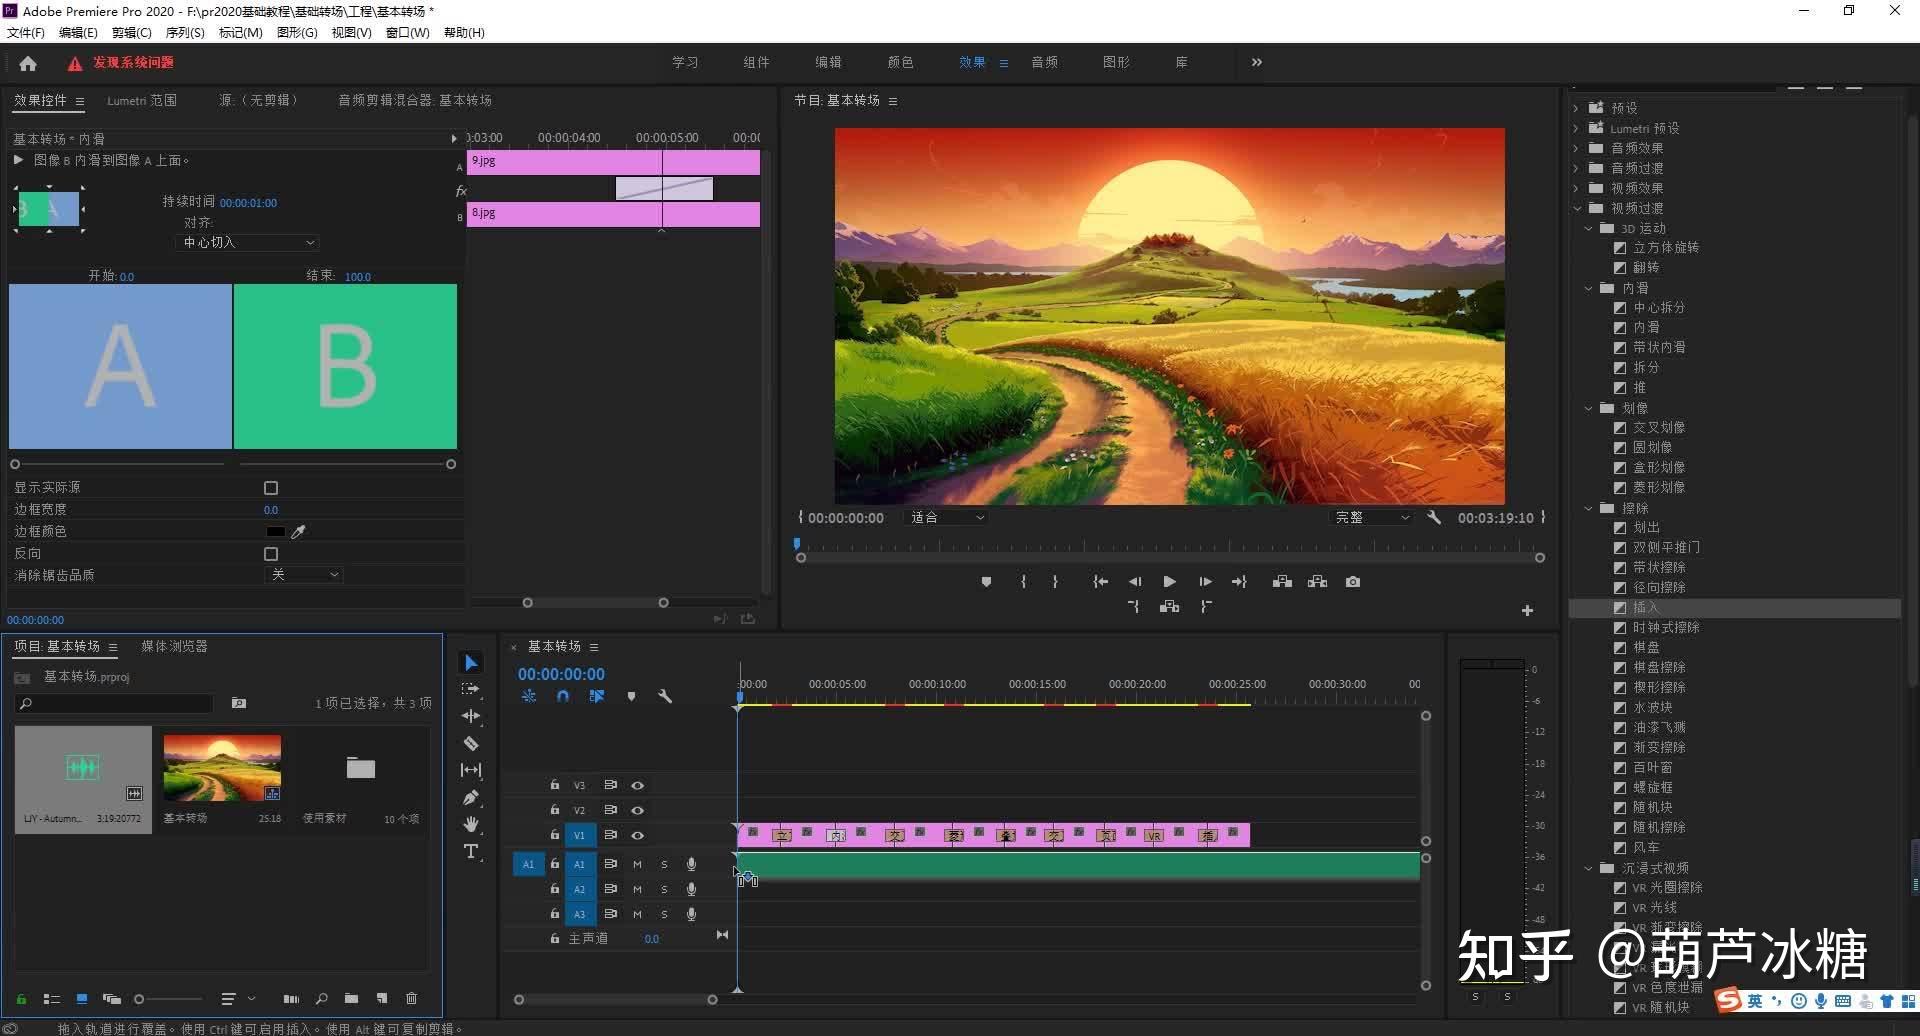Step back one frame
The width and height of the screenshot is (1920, 1036).
(1135, 582)
